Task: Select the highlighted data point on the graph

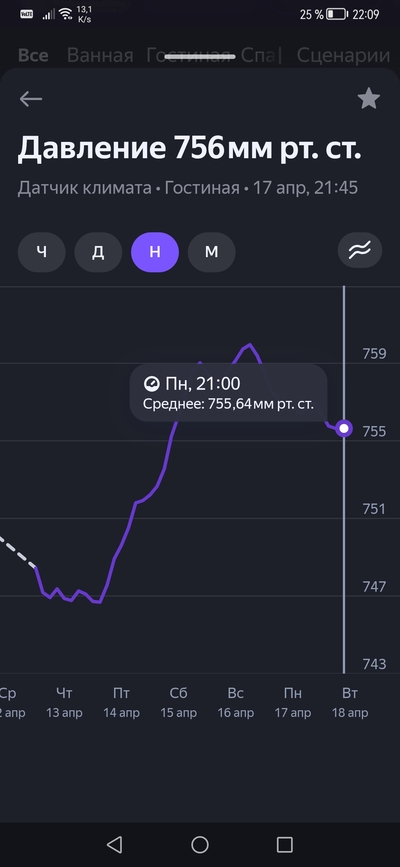Action: click(344, 428)
